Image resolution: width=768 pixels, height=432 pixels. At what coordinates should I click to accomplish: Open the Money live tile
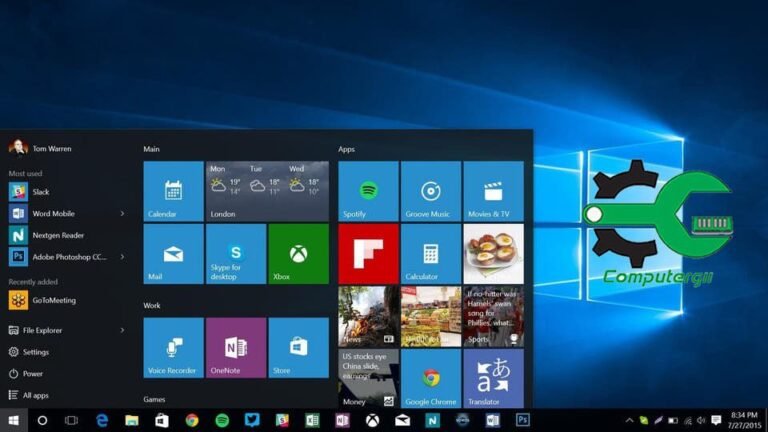coord(368,379)
